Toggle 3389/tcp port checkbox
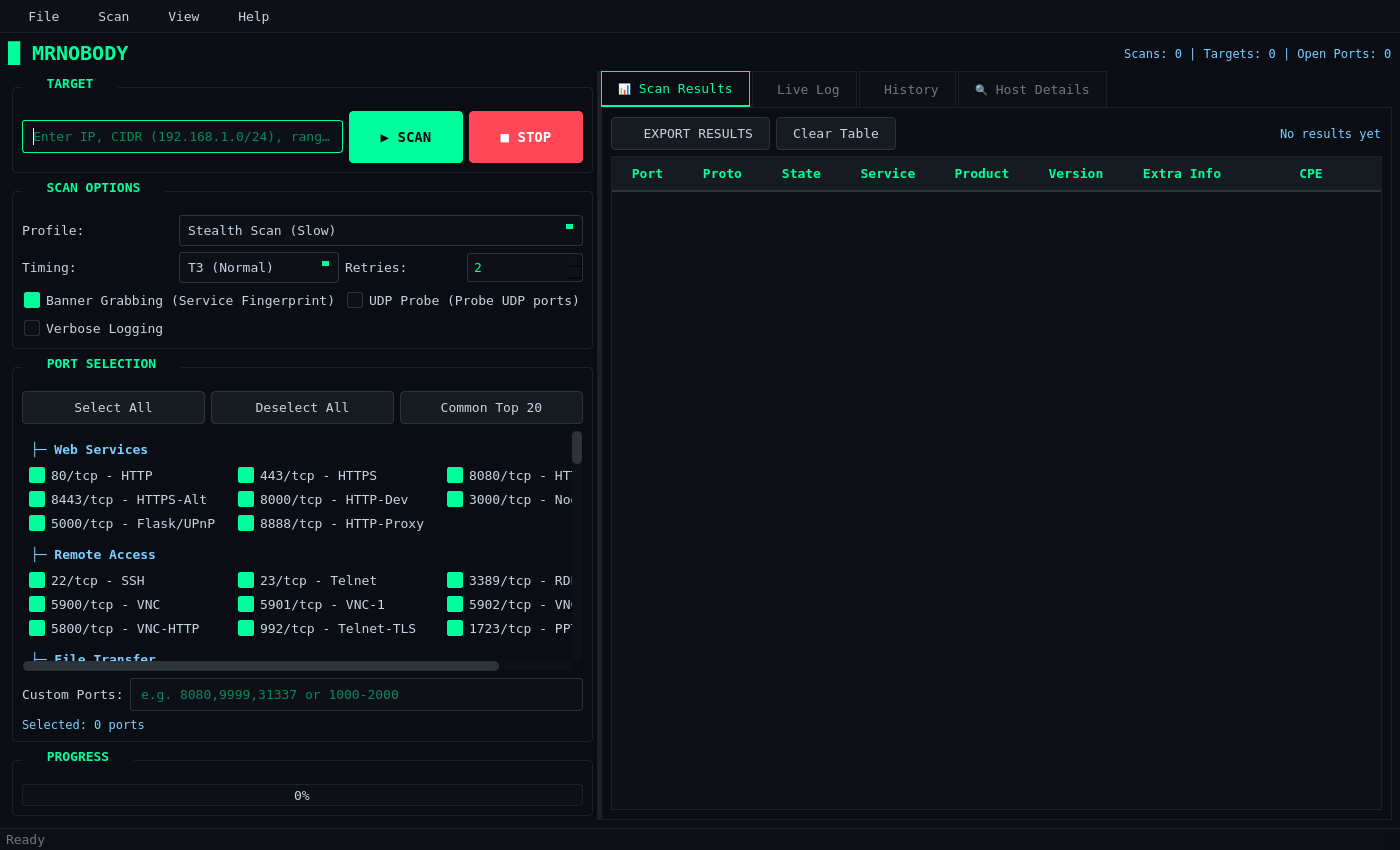Image resolution: width=1400 pixels, height=850 pixels. [x=455, y=580]
